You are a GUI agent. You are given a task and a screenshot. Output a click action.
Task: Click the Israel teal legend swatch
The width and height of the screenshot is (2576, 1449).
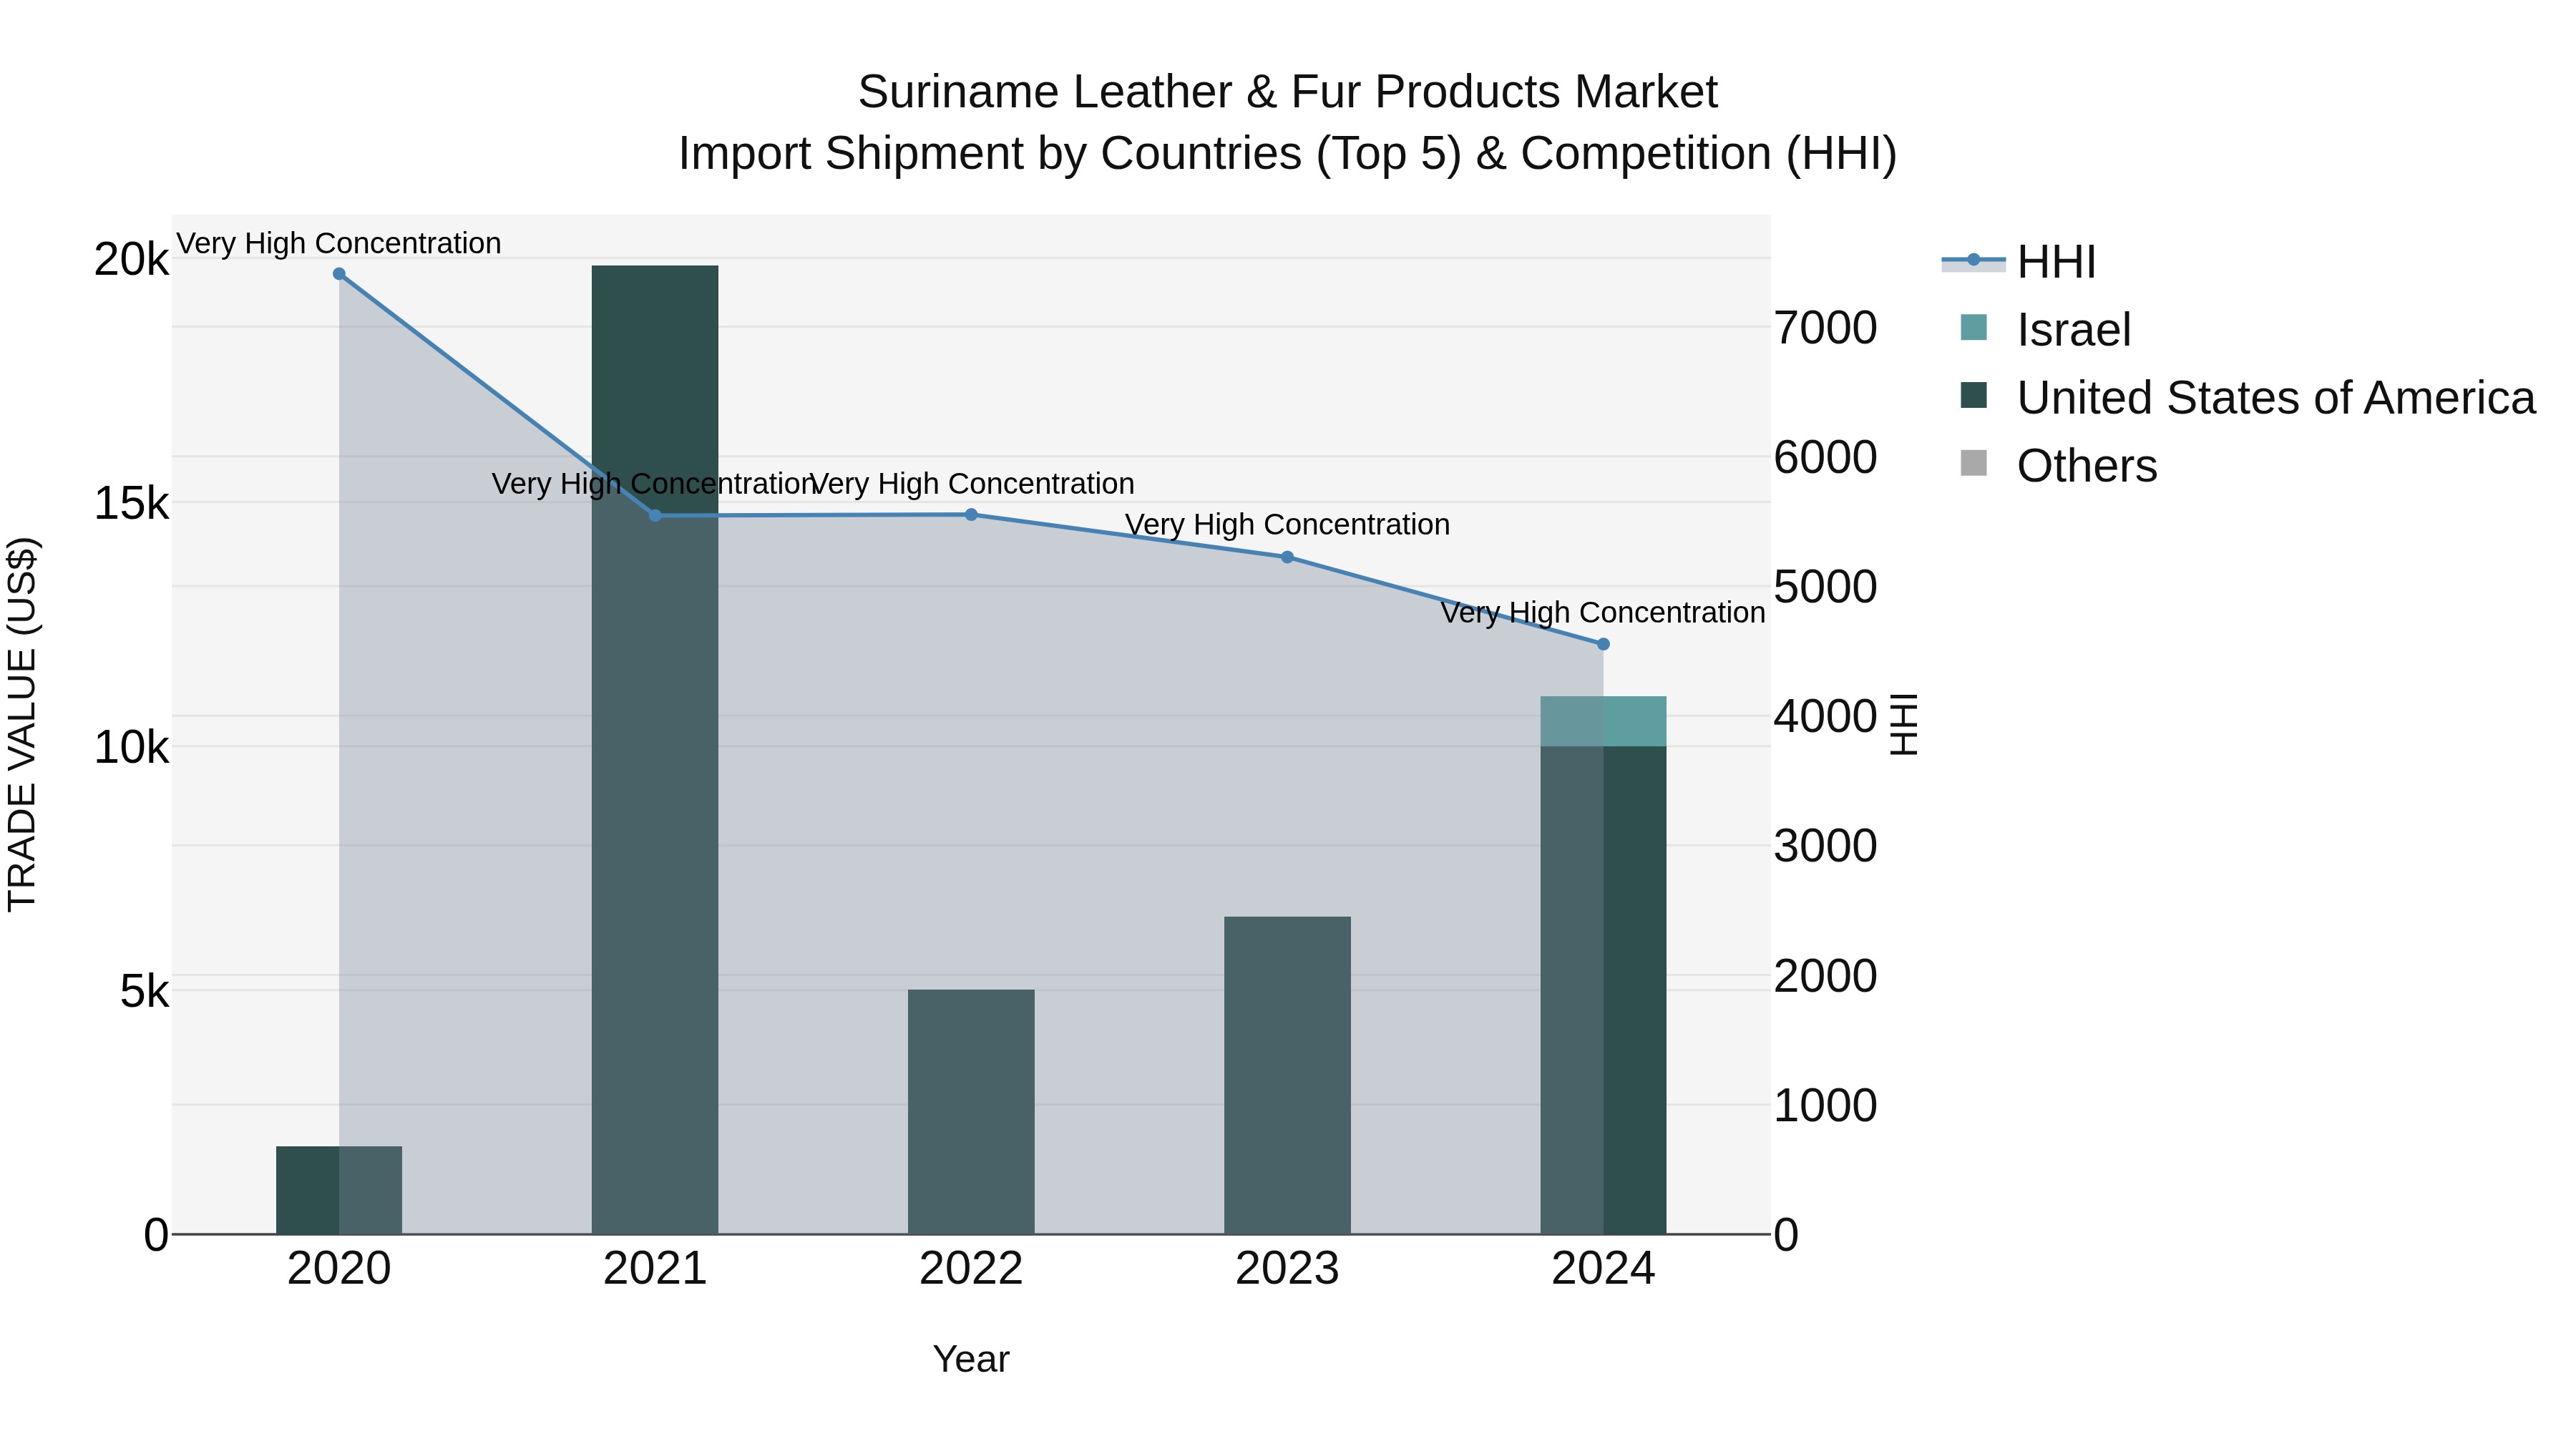1974,327
